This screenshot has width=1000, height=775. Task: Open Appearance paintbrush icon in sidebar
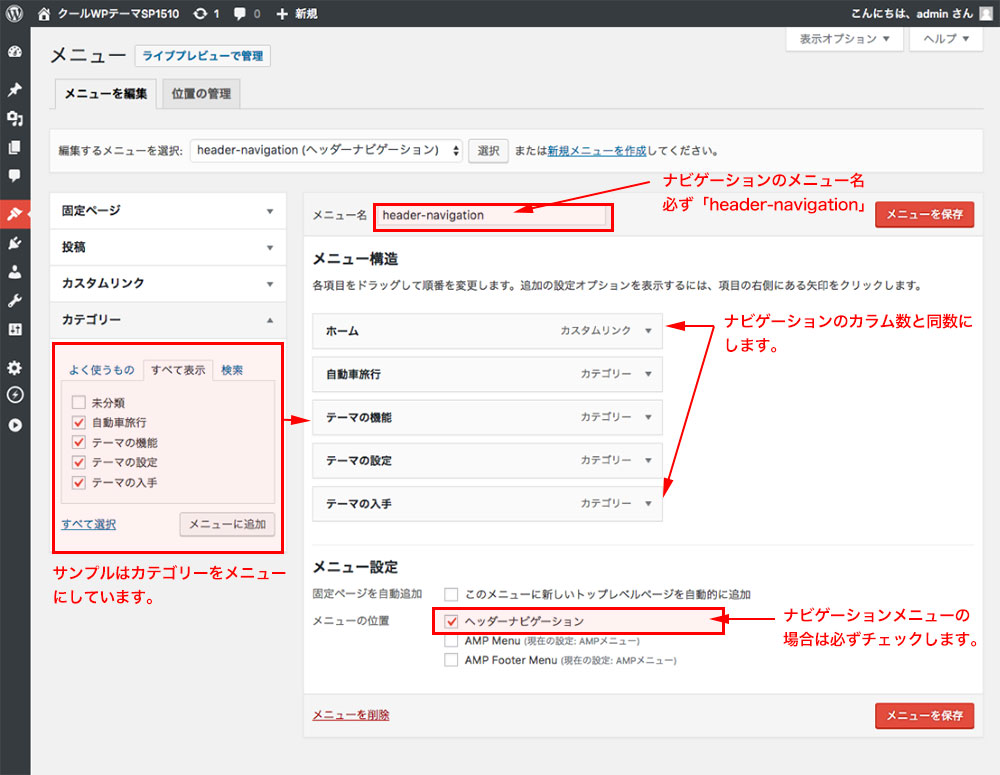15,214
